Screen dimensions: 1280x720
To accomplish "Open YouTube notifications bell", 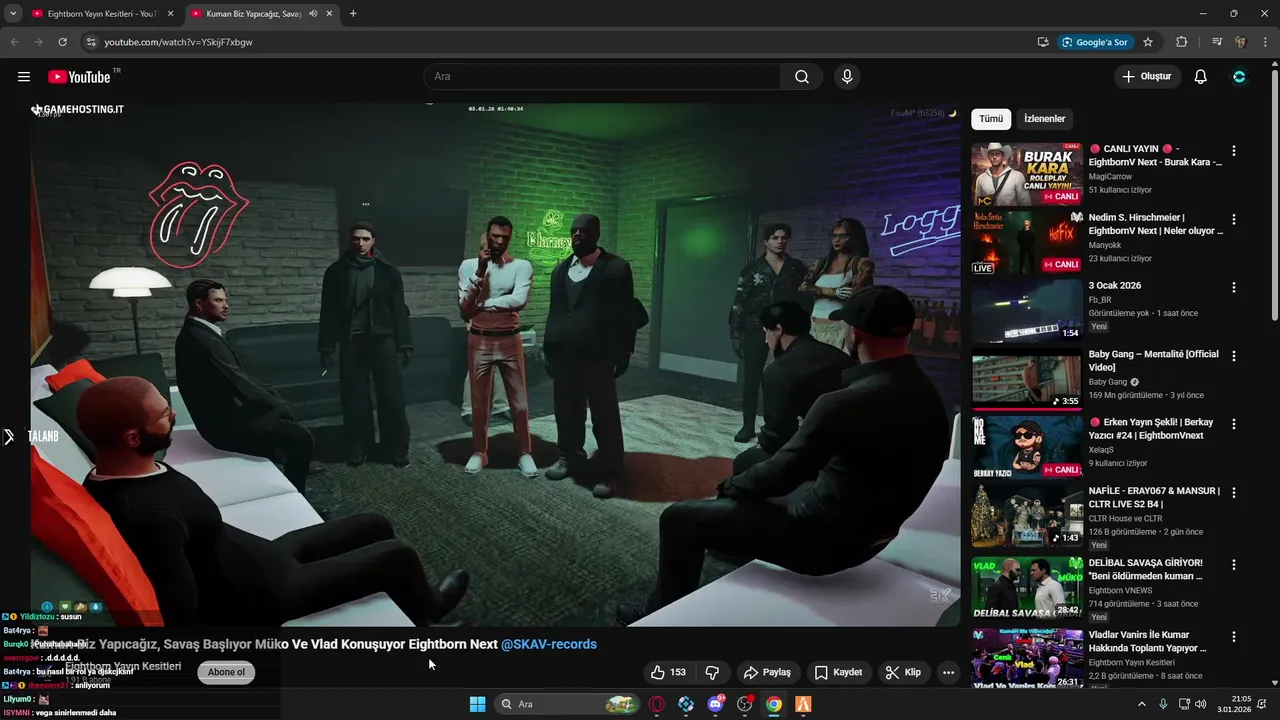I will (1201, 77).
